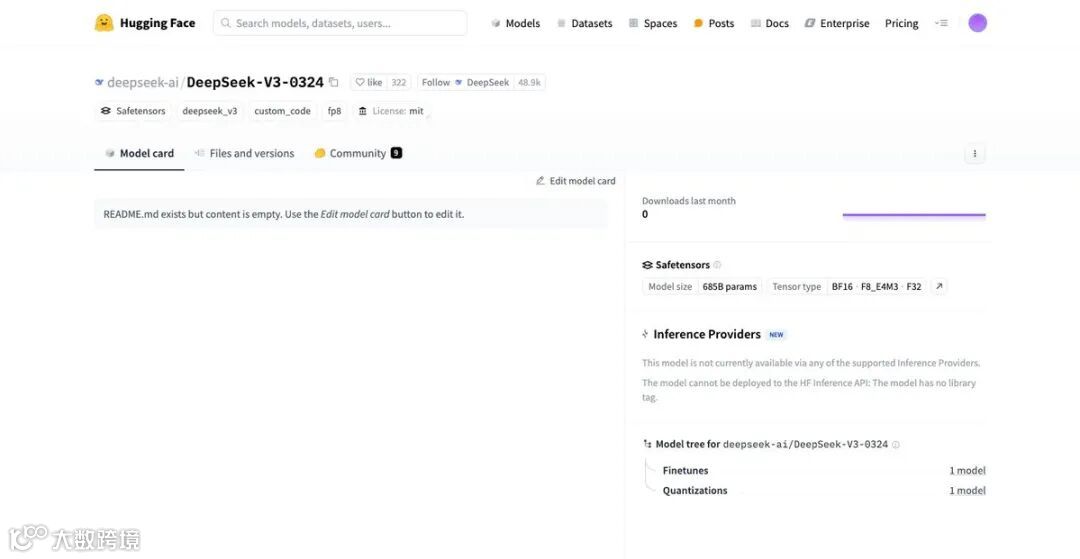This screenshot has width=1080, height=559.
Task: Select the Safetensors tag
Action: (x=133, y=111)
